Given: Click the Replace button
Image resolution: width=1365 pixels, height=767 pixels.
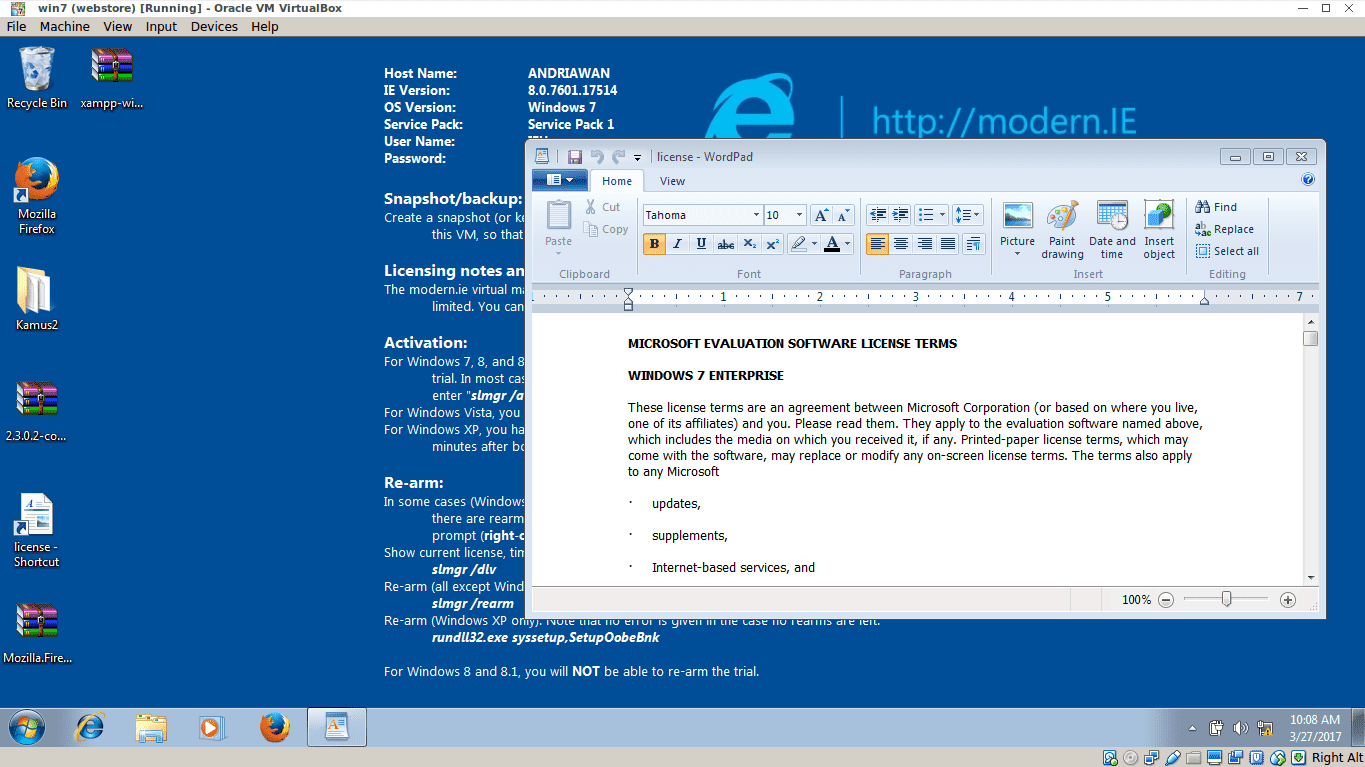Looking at the screenshot, I should click(1225, 229).
